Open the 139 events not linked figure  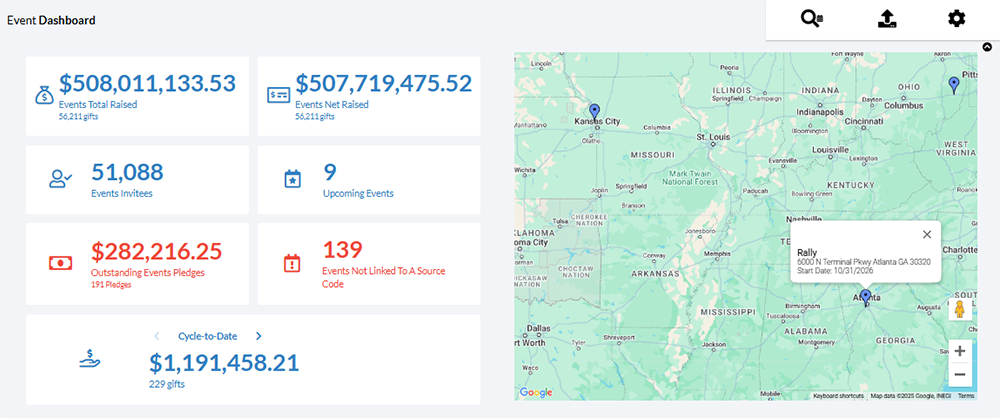click(x=342, y=250)
